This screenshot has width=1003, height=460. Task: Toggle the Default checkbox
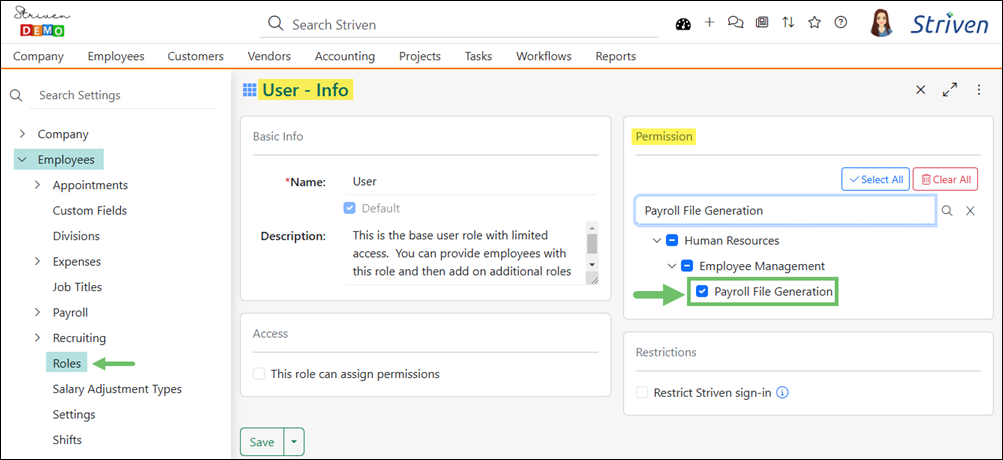349,208
